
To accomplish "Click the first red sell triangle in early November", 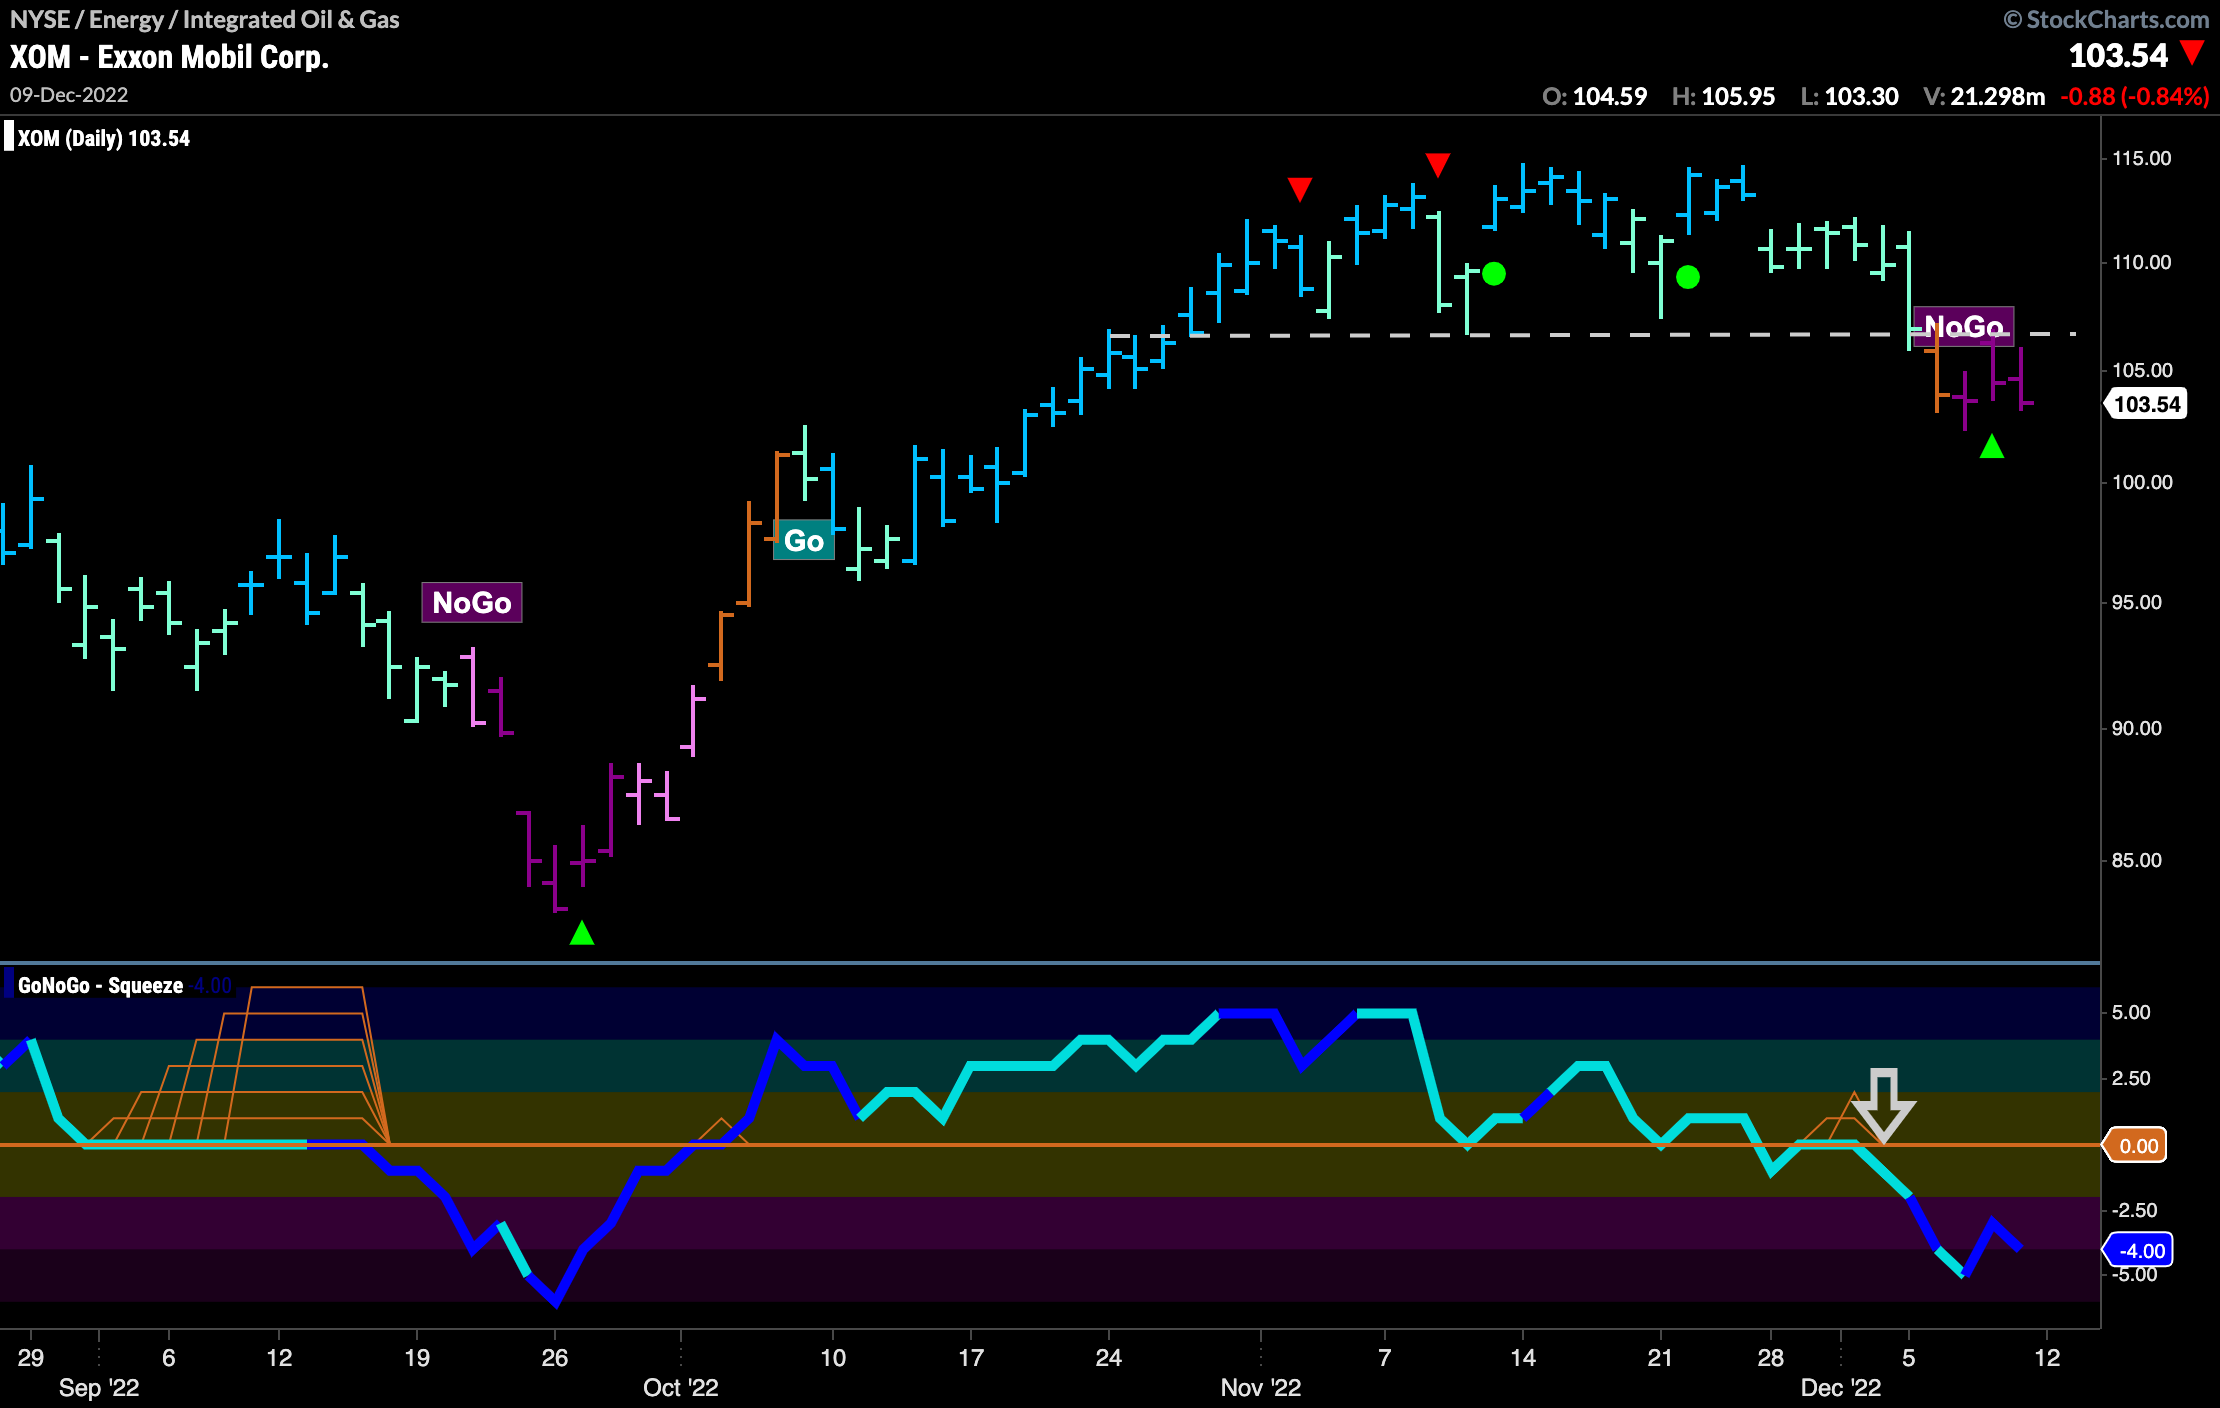I will pyautogui.click(x=1300, y=189).
